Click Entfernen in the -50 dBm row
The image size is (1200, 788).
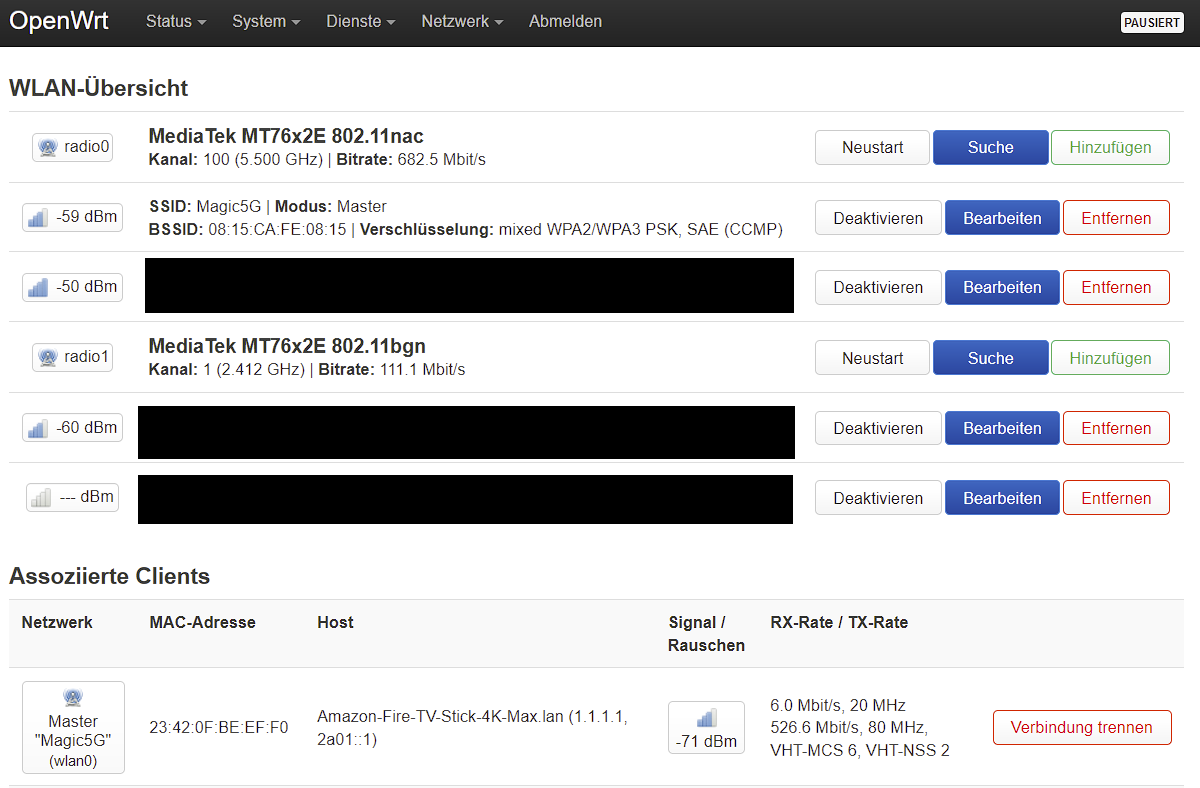tap(1116, 287)
